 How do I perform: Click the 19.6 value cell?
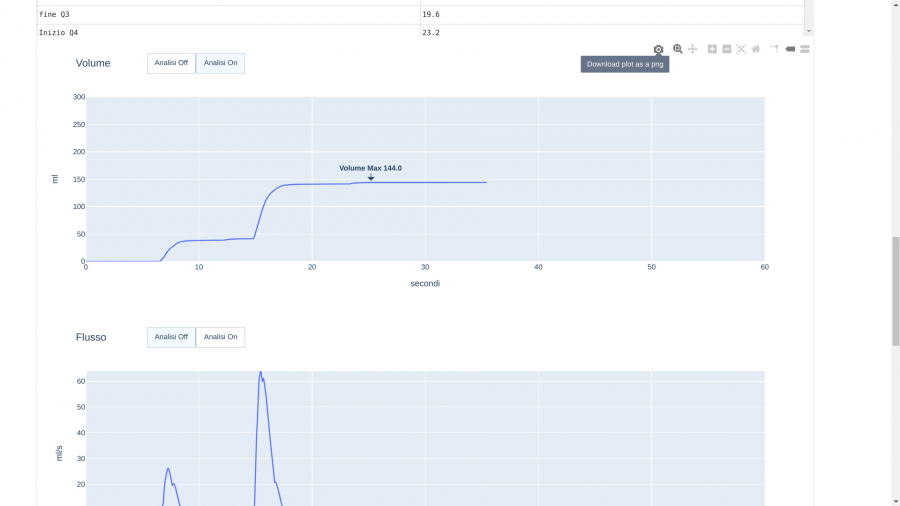pyautogui.click(x=612, y=15)
